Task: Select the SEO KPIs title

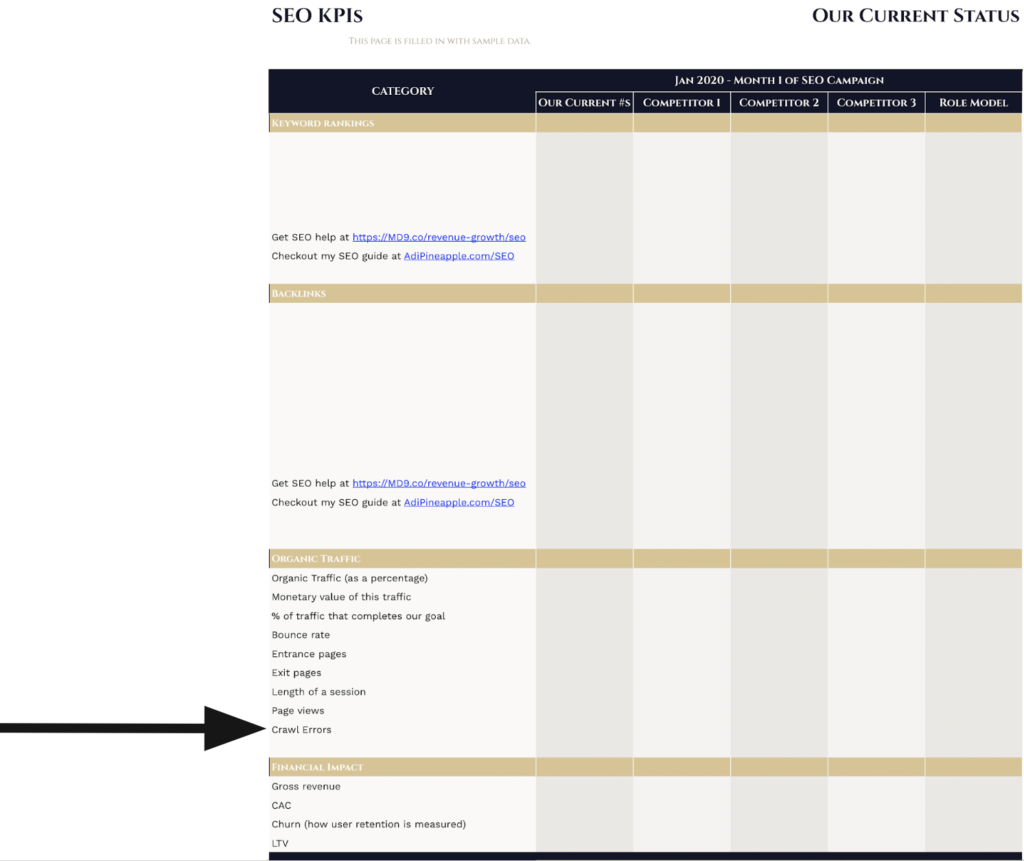Action: tap(317, 16)
